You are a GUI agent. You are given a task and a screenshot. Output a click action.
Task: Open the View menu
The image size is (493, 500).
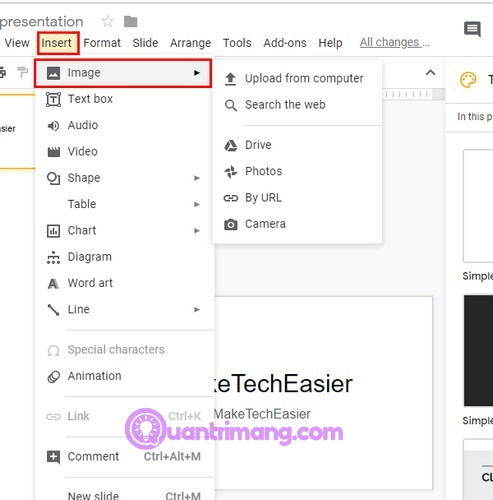[17, 43]
